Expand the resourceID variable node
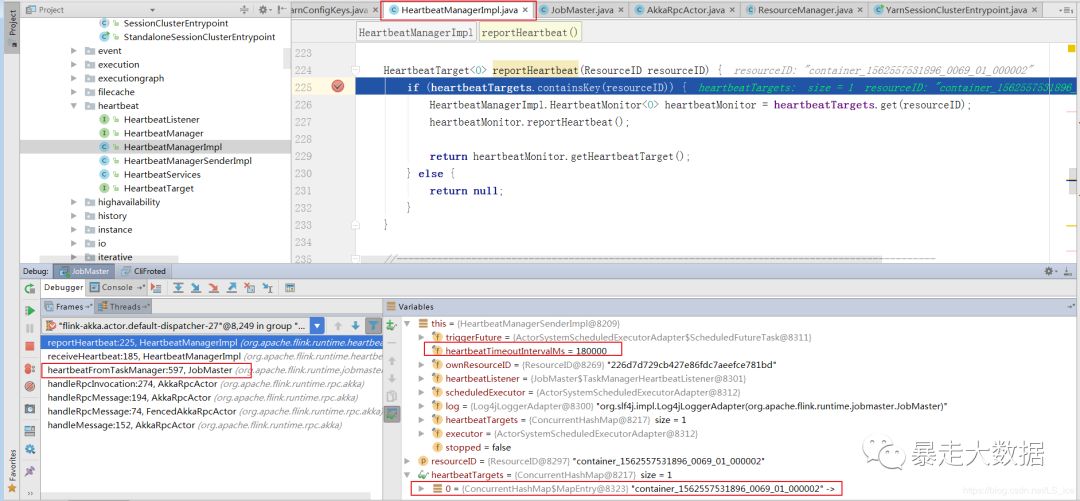This screenshot has height=501, width=1080. tap(406, 461)
